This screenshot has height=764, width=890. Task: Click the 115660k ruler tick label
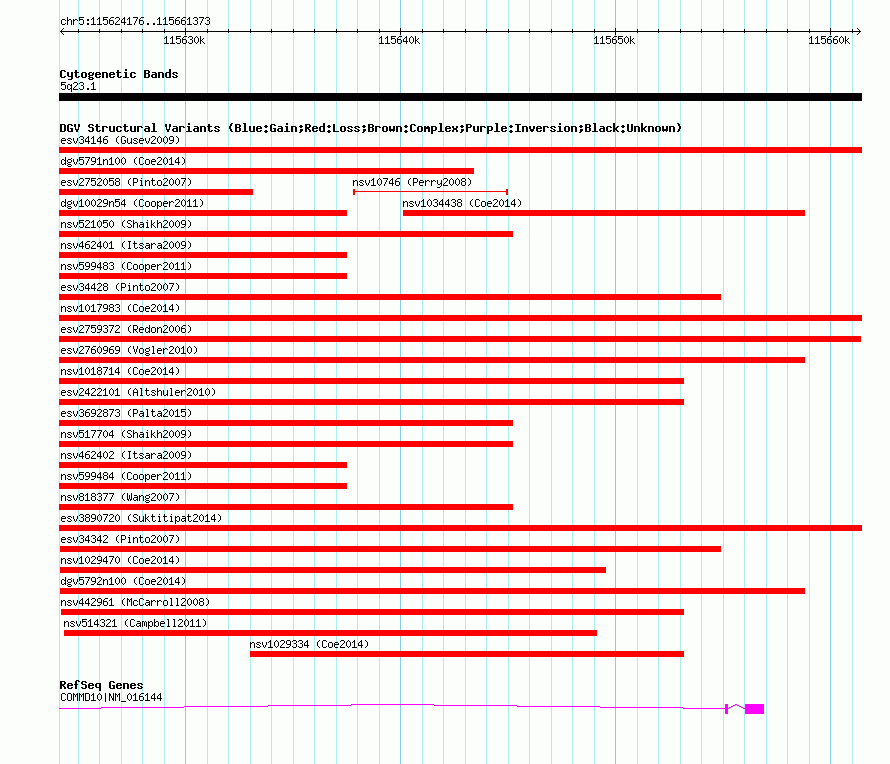click(829, 40)
